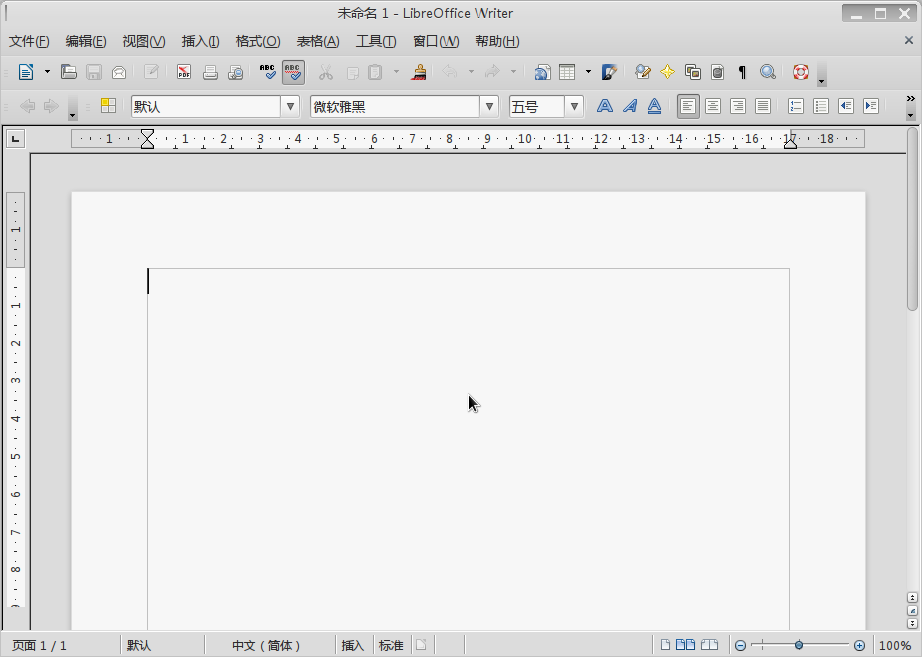922x657 pixels.
Task: Enable right paragraph alignment
Action: (737, 106)
